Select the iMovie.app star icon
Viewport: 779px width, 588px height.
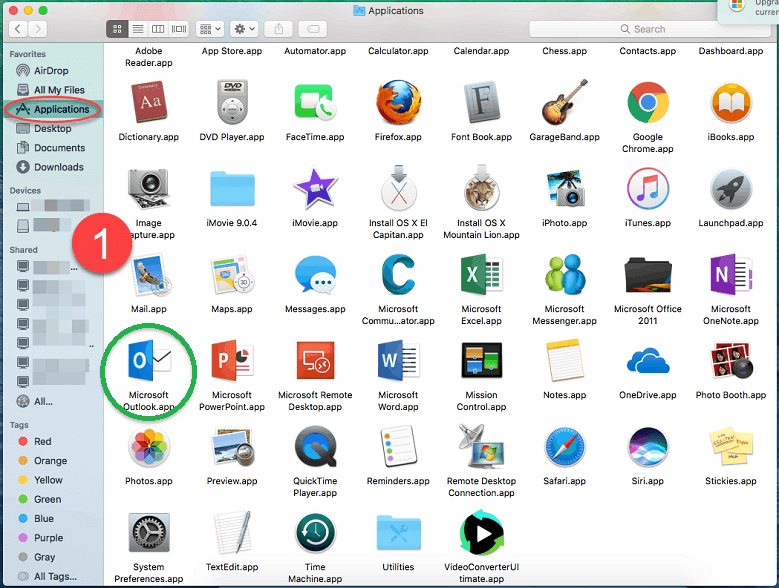coord(315,188)
